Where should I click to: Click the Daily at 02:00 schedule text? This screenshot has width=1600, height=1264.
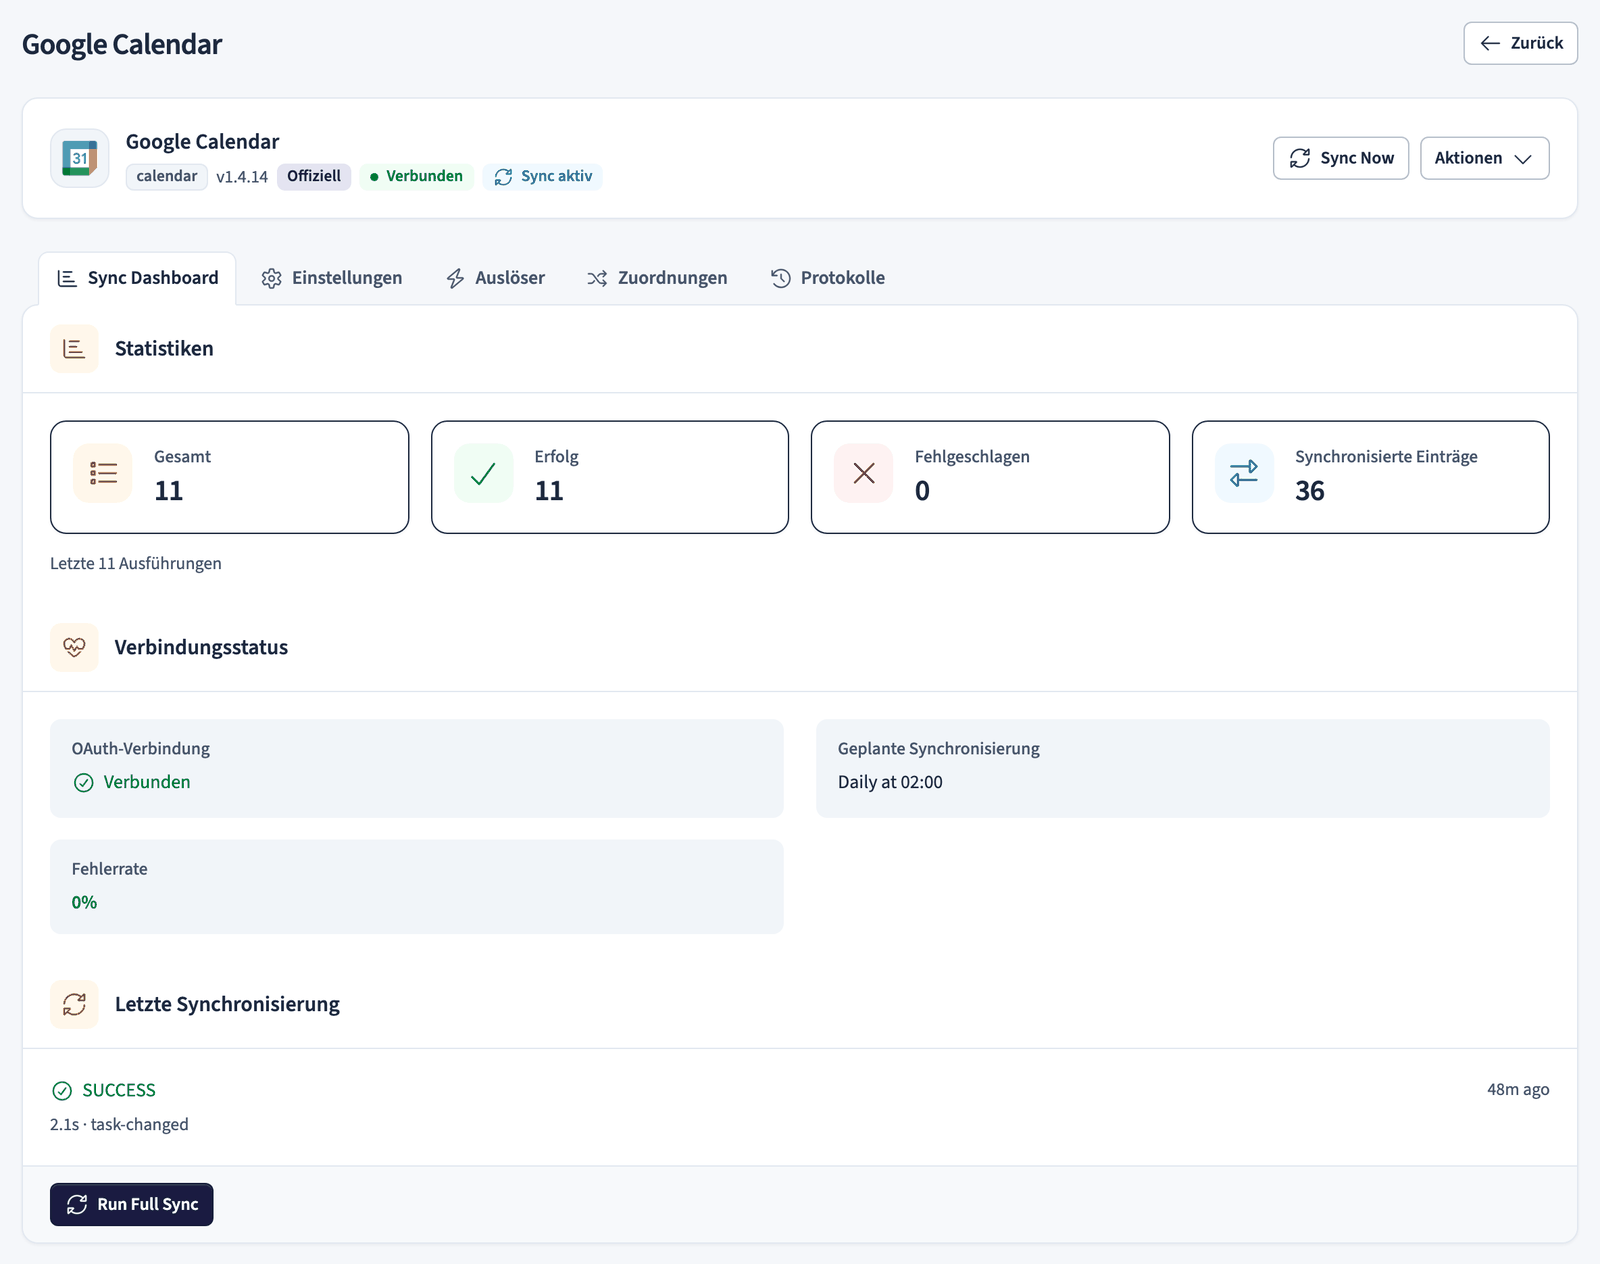point(890,782)
